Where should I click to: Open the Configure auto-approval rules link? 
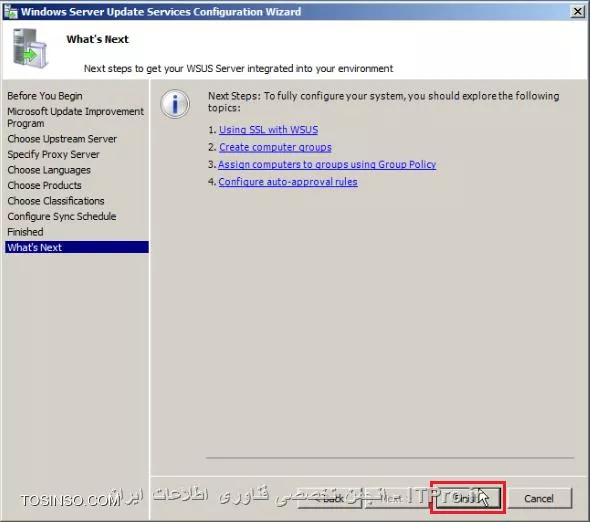click(x=288, y=182)
